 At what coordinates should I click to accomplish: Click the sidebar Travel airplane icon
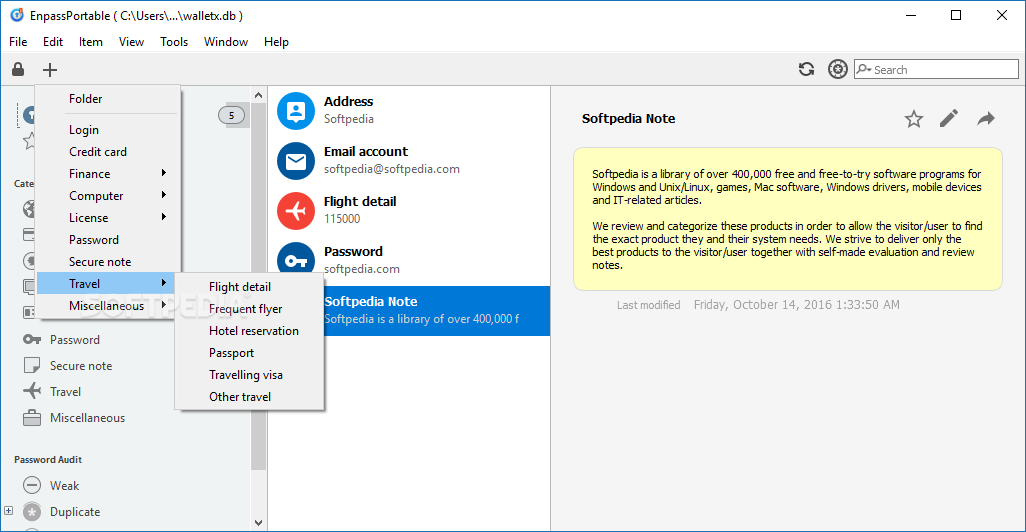point(31,391)
